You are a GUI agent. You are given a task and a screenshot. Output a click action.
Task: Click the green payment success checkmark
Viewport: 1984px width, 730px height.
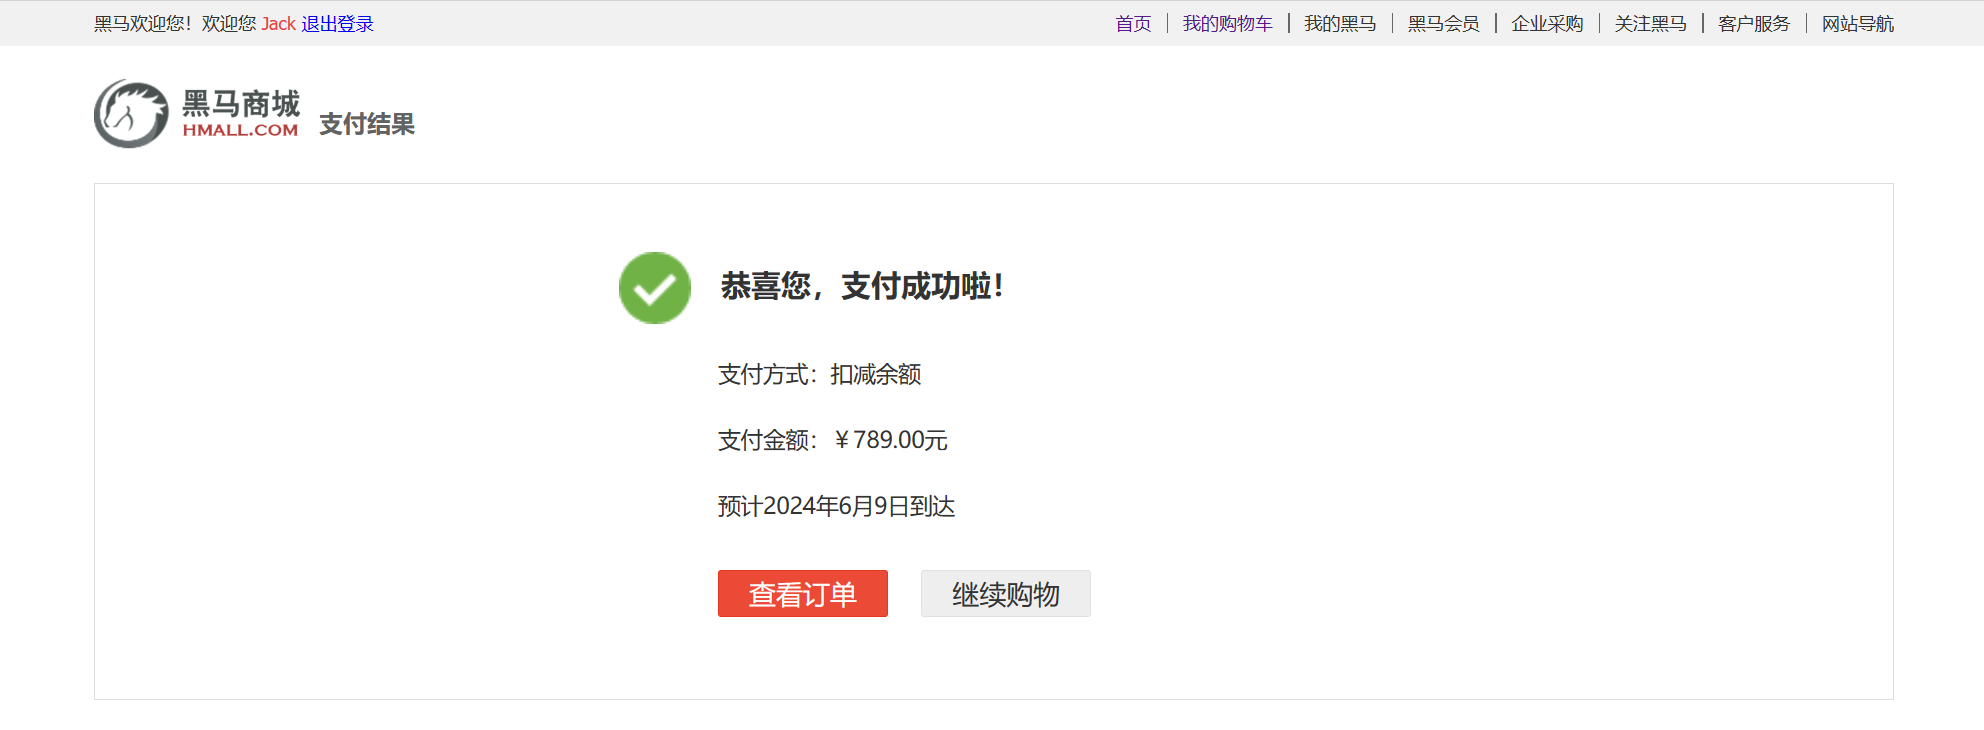click(655, 288)
